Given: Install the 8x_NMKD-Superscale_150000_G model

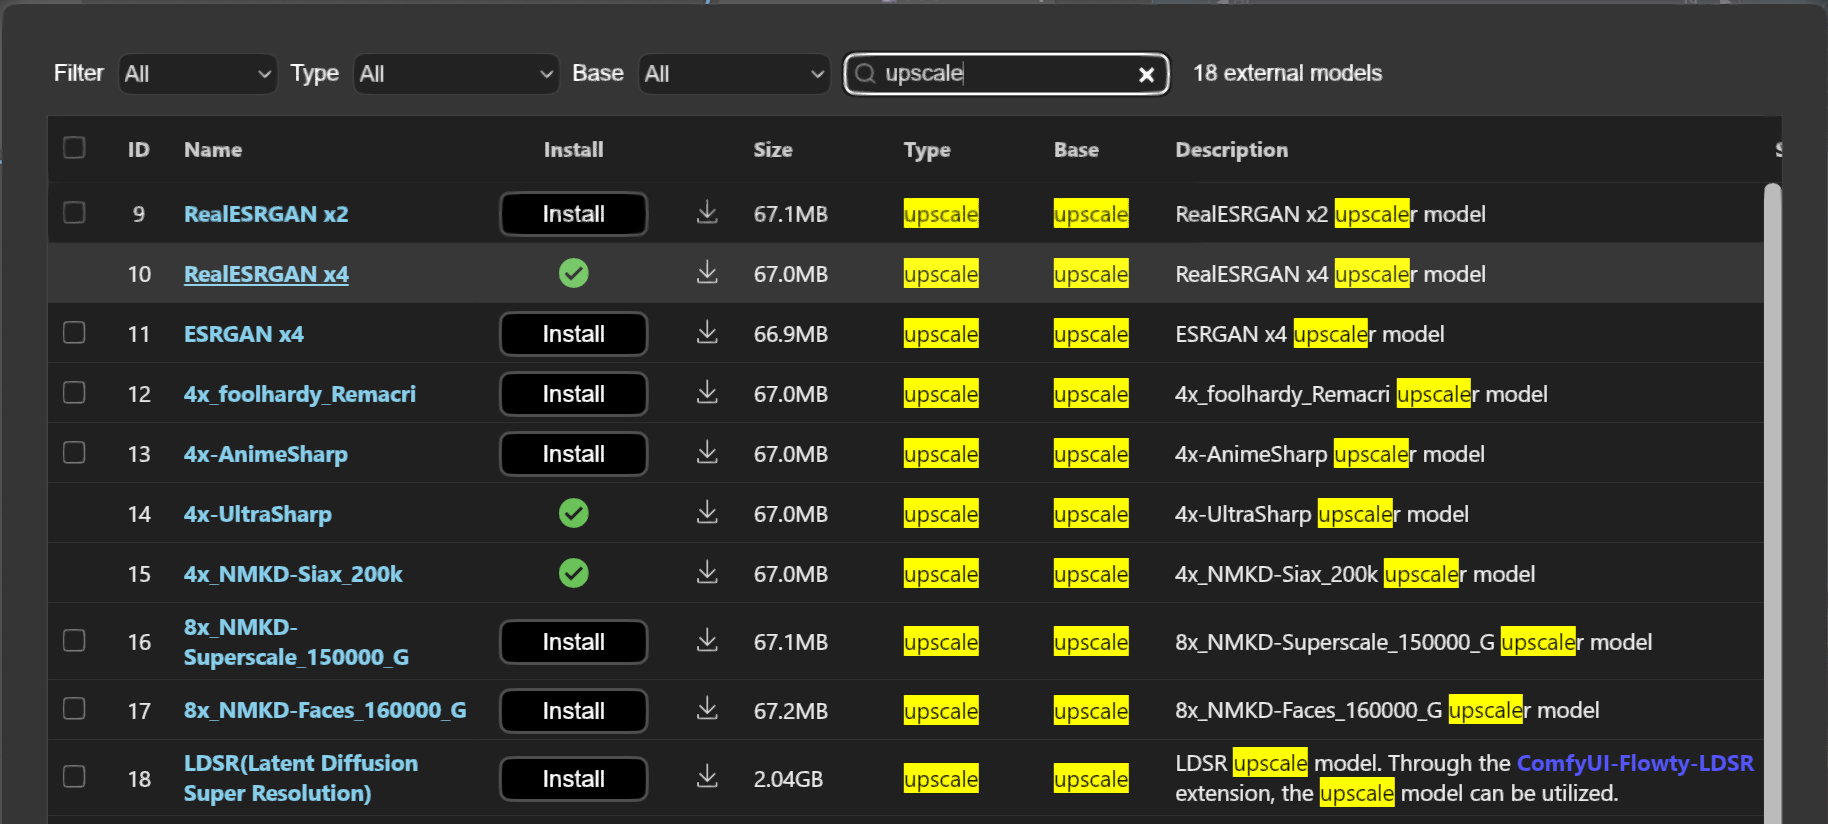Looking at the screenshot, I should tap(573, 642).
